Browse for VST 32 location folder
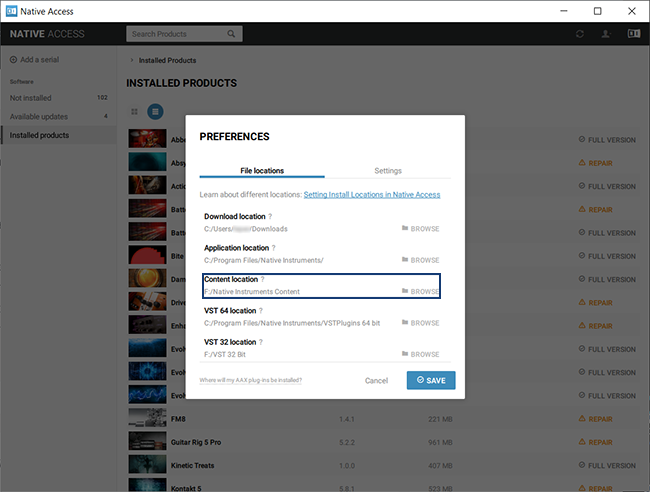The width and height of the screenshot is (650, 492). coord(420,354)
